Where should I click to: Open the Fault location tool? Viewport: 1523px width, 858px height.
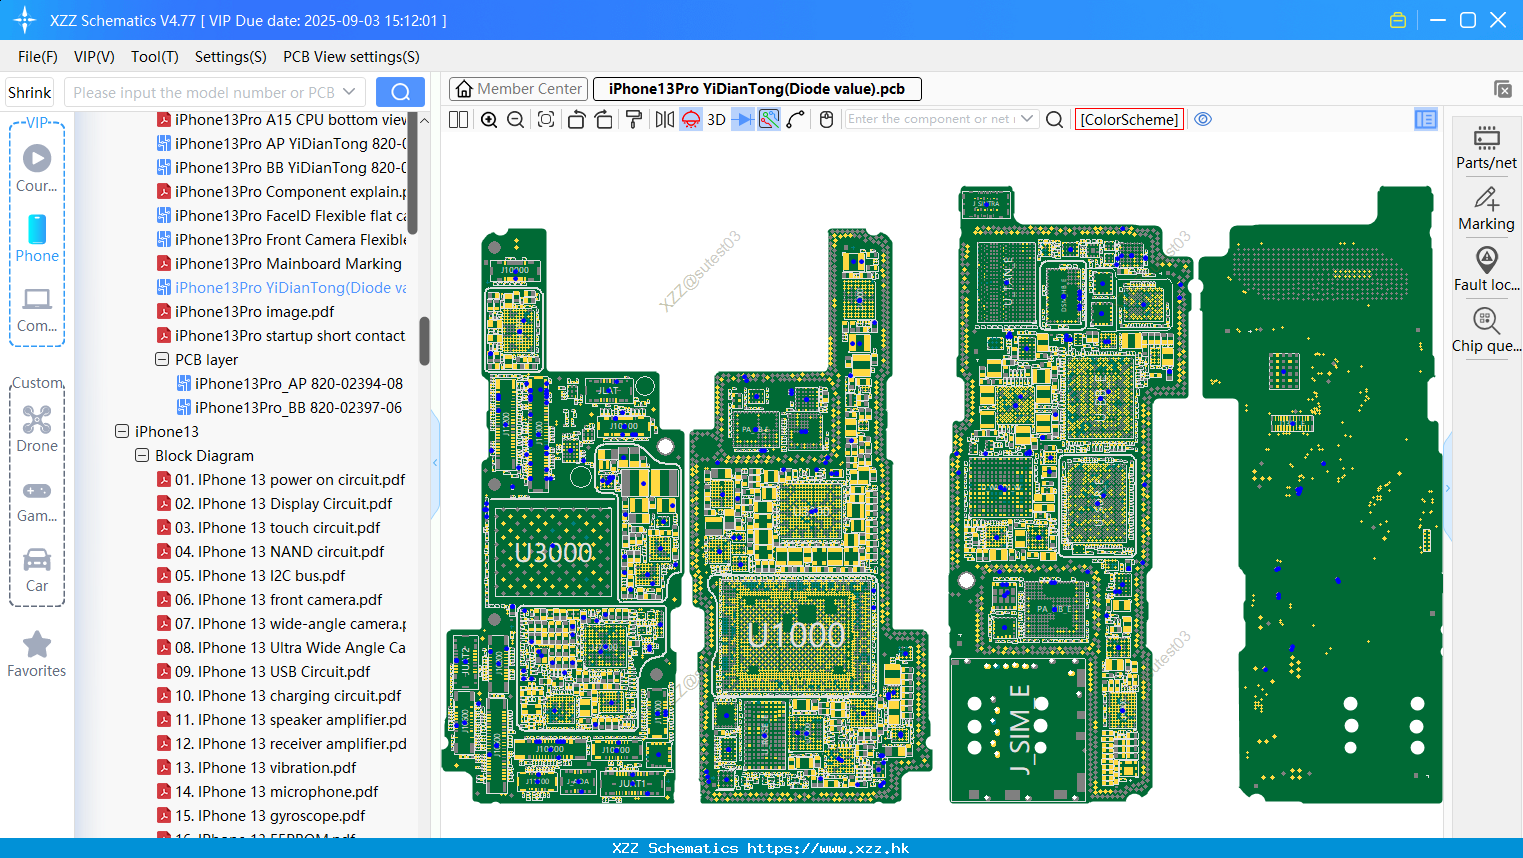pos(1486,270)
